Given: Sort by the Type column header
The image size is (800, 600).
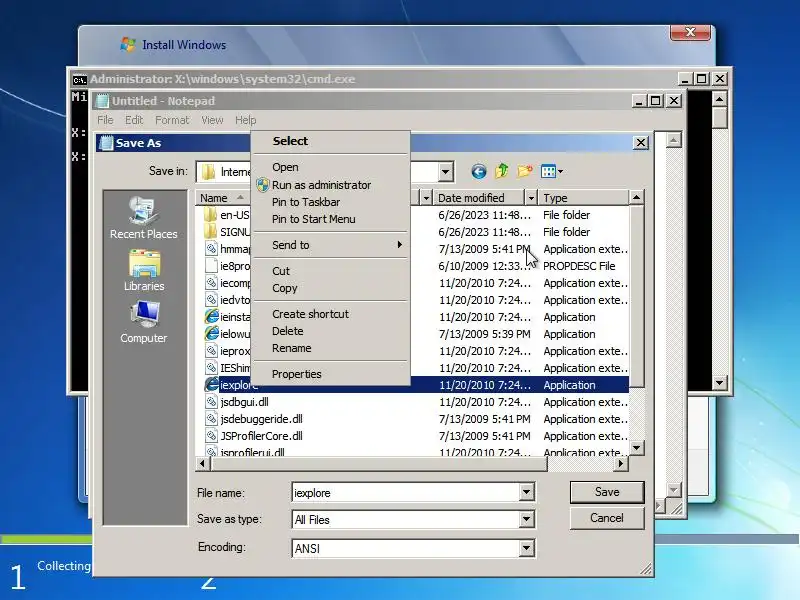Looking at the screenshot, I should pyautogui.click(x=585, y=198).
